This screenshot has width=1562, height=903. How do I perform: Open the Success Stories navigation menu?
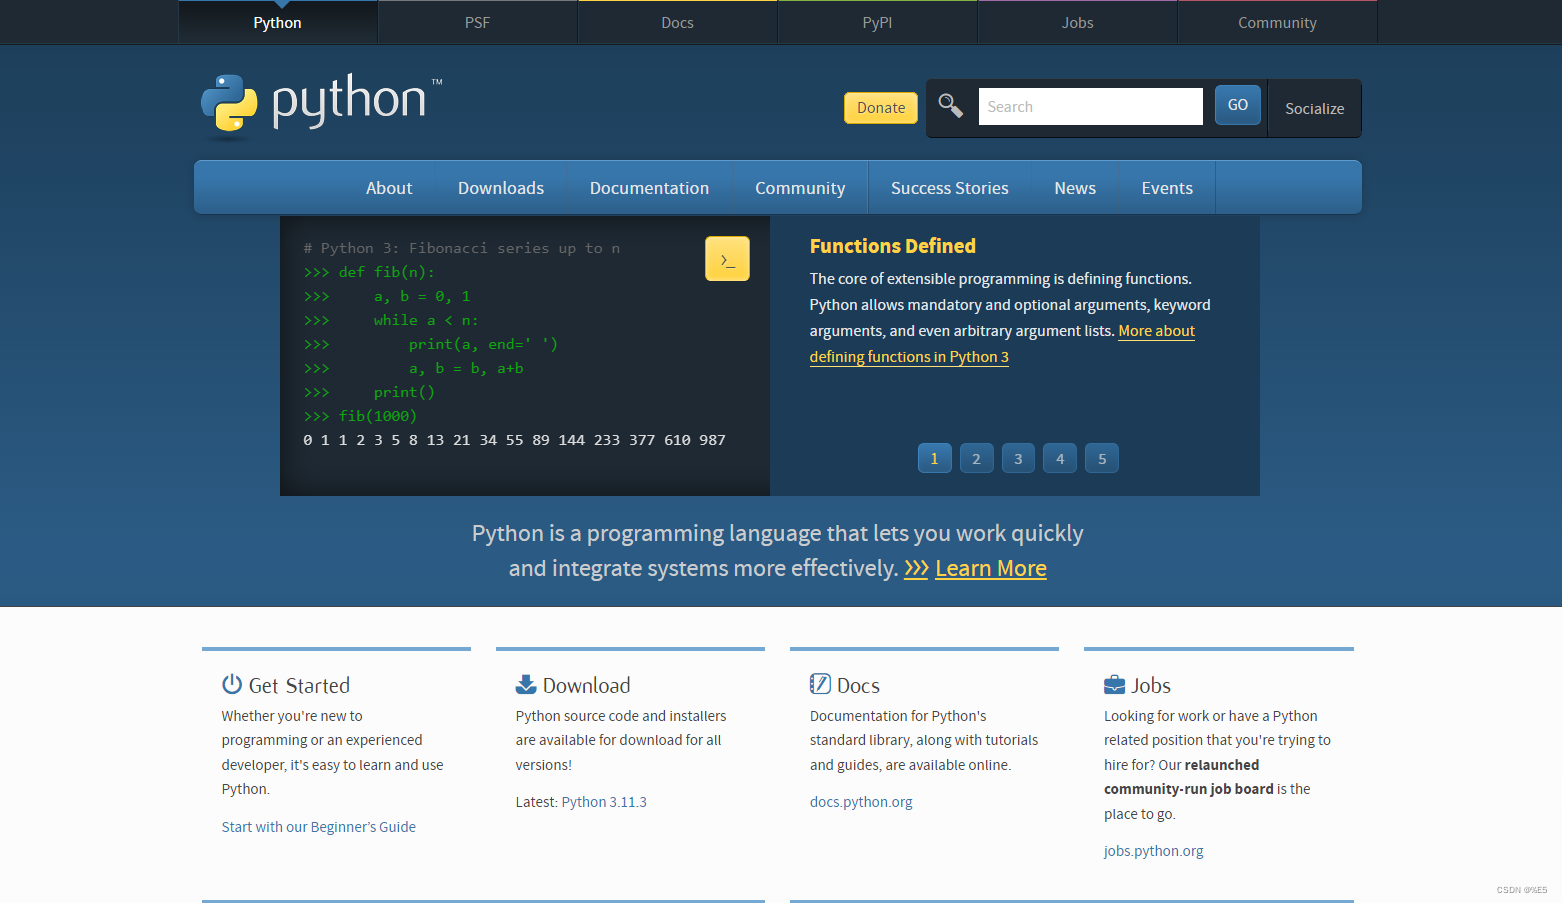point(950,188)
